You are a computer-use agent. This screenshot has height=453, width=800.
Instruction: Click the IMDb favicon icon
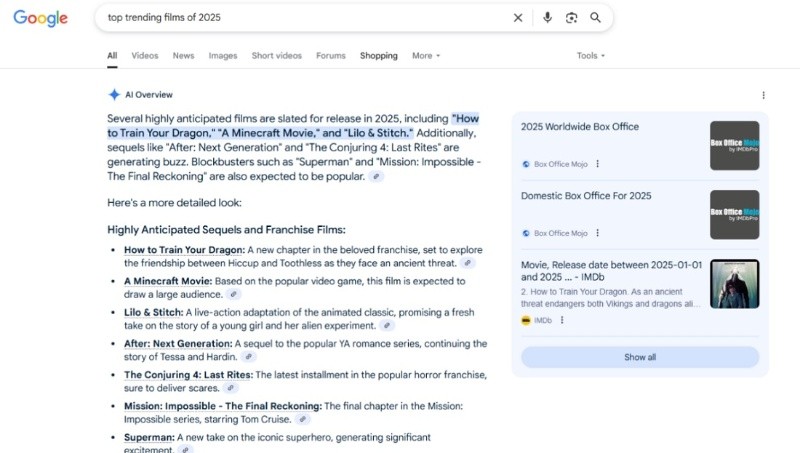(x=526, y=320)
